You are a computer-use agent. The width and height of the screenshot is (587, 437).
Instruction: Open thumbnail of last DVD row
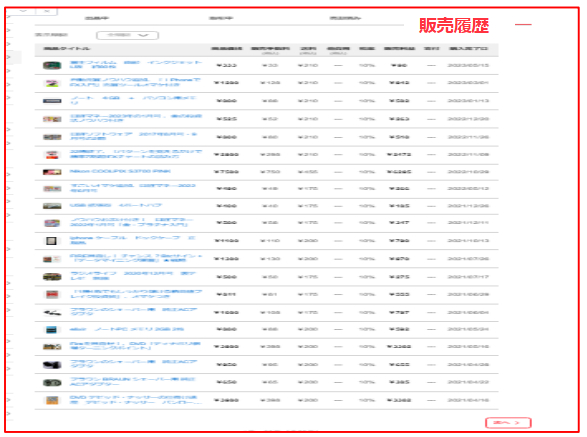(52, 400)
